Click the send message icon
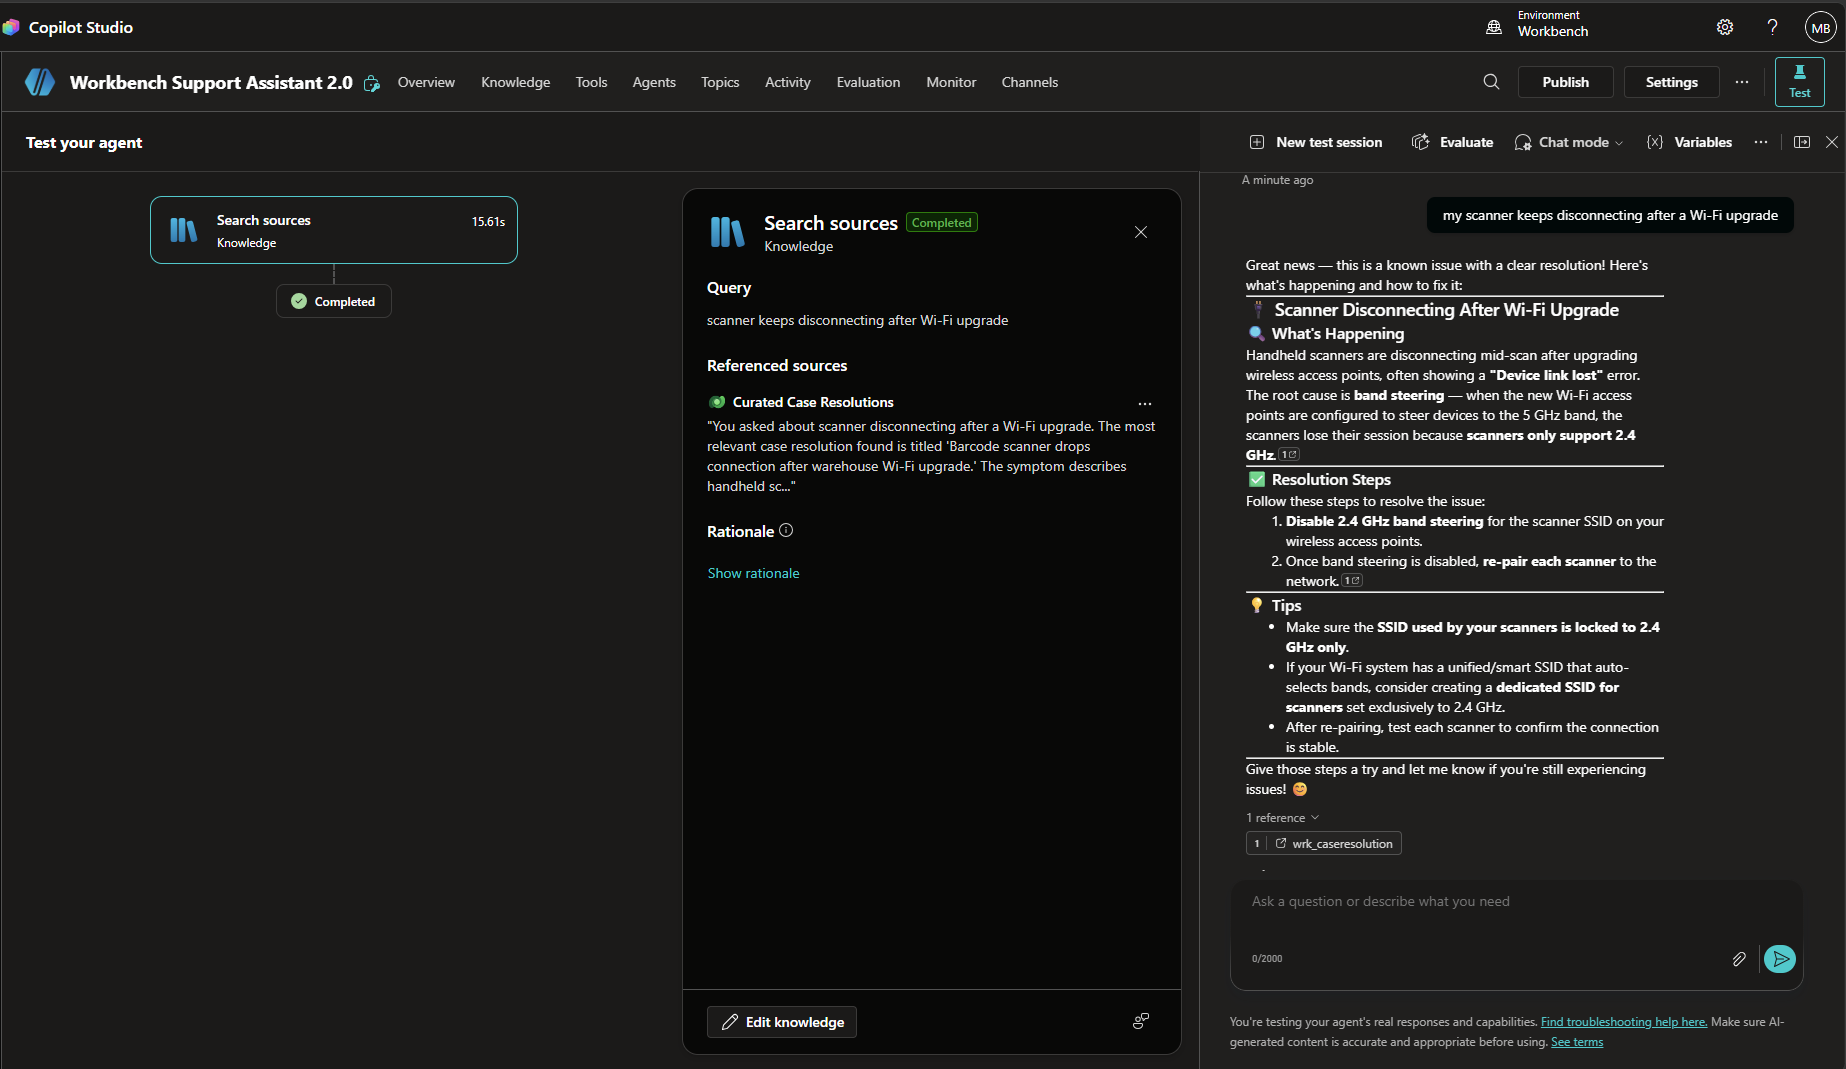Image resolution: width=1846 pixels, height=1069 pixels. (1780, 959)
